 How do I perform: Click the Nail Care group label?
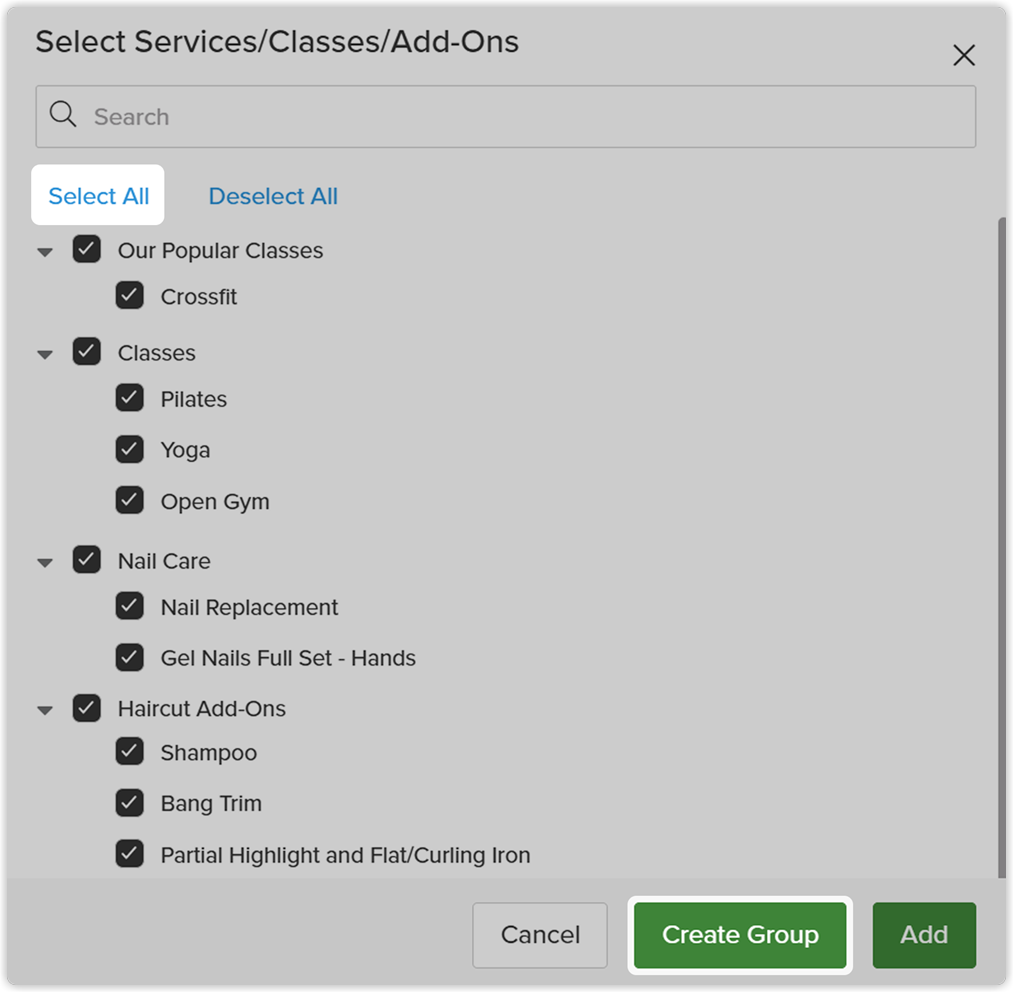tap(164, 561)
